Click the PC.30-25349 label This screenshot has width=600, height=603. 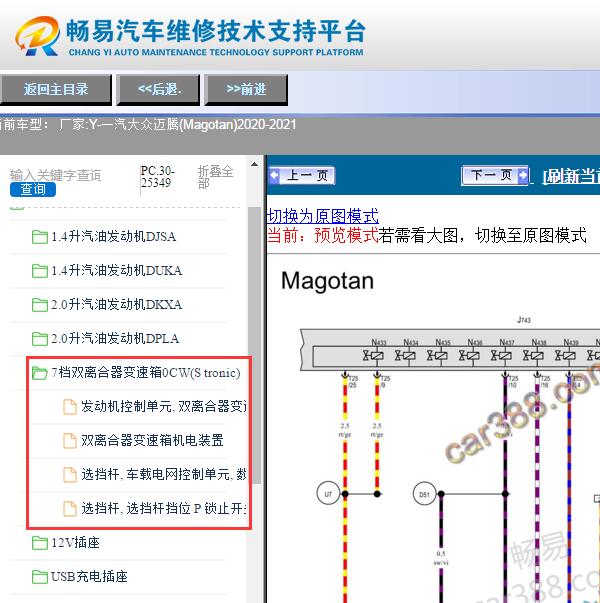[158, 176]
